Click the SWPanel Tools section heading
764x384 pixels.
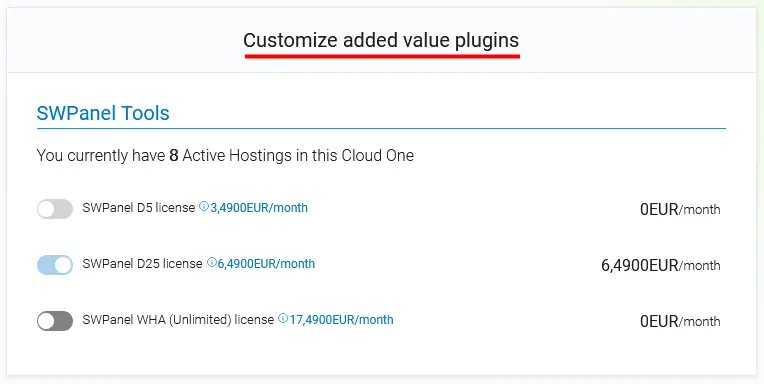click(x=103, y=113)
